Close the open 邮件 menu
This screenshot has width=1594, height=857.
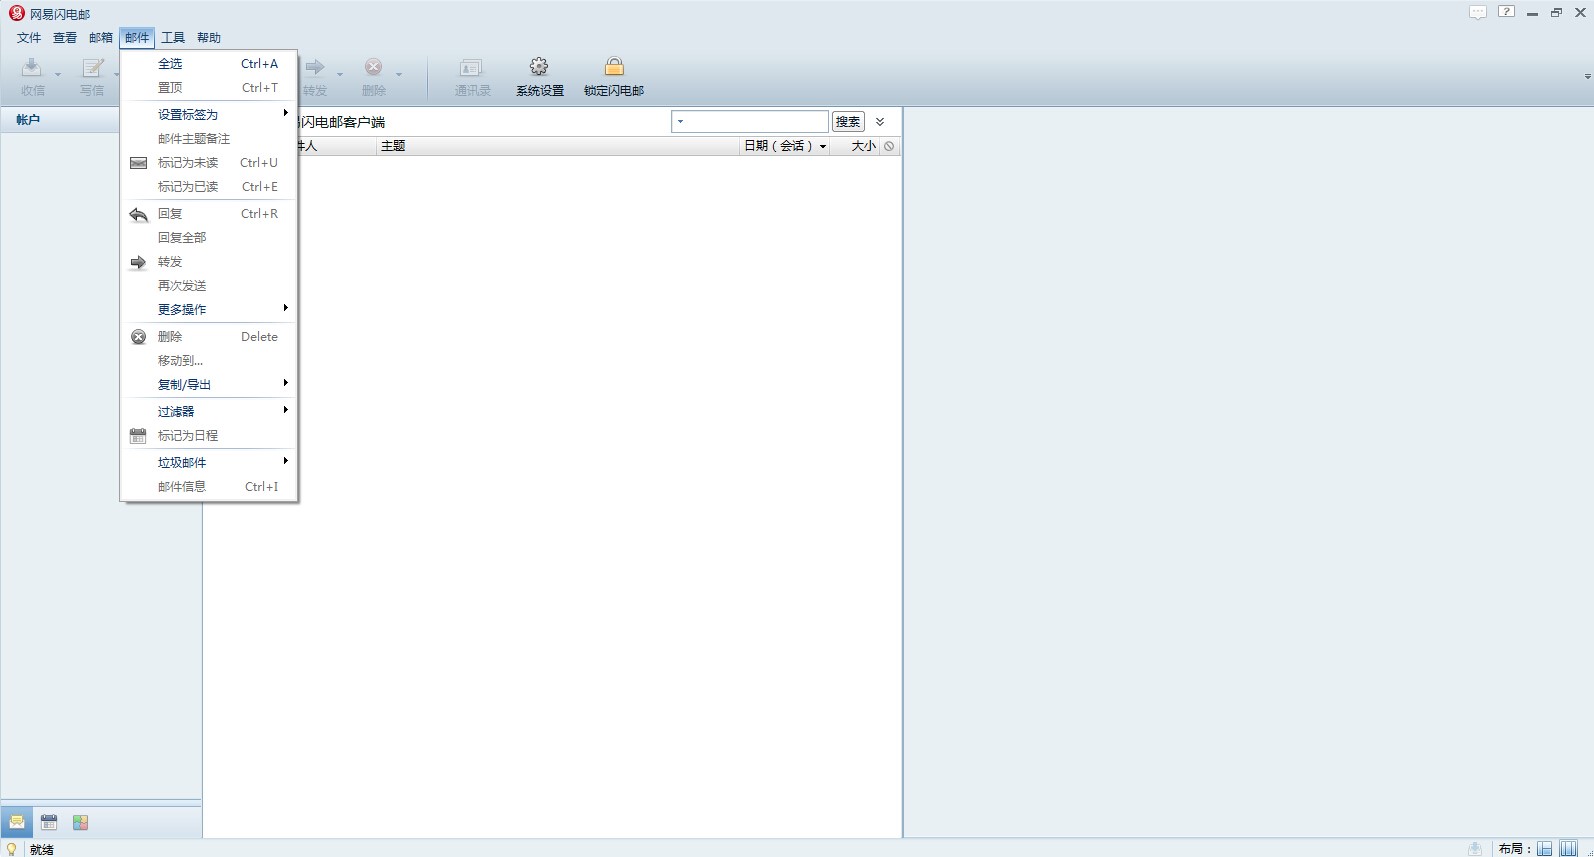137,38
